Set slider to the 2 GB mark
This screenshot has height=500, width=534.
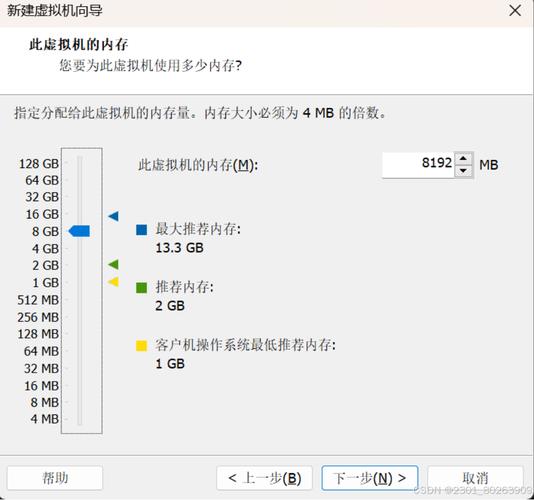click(80, 265)
